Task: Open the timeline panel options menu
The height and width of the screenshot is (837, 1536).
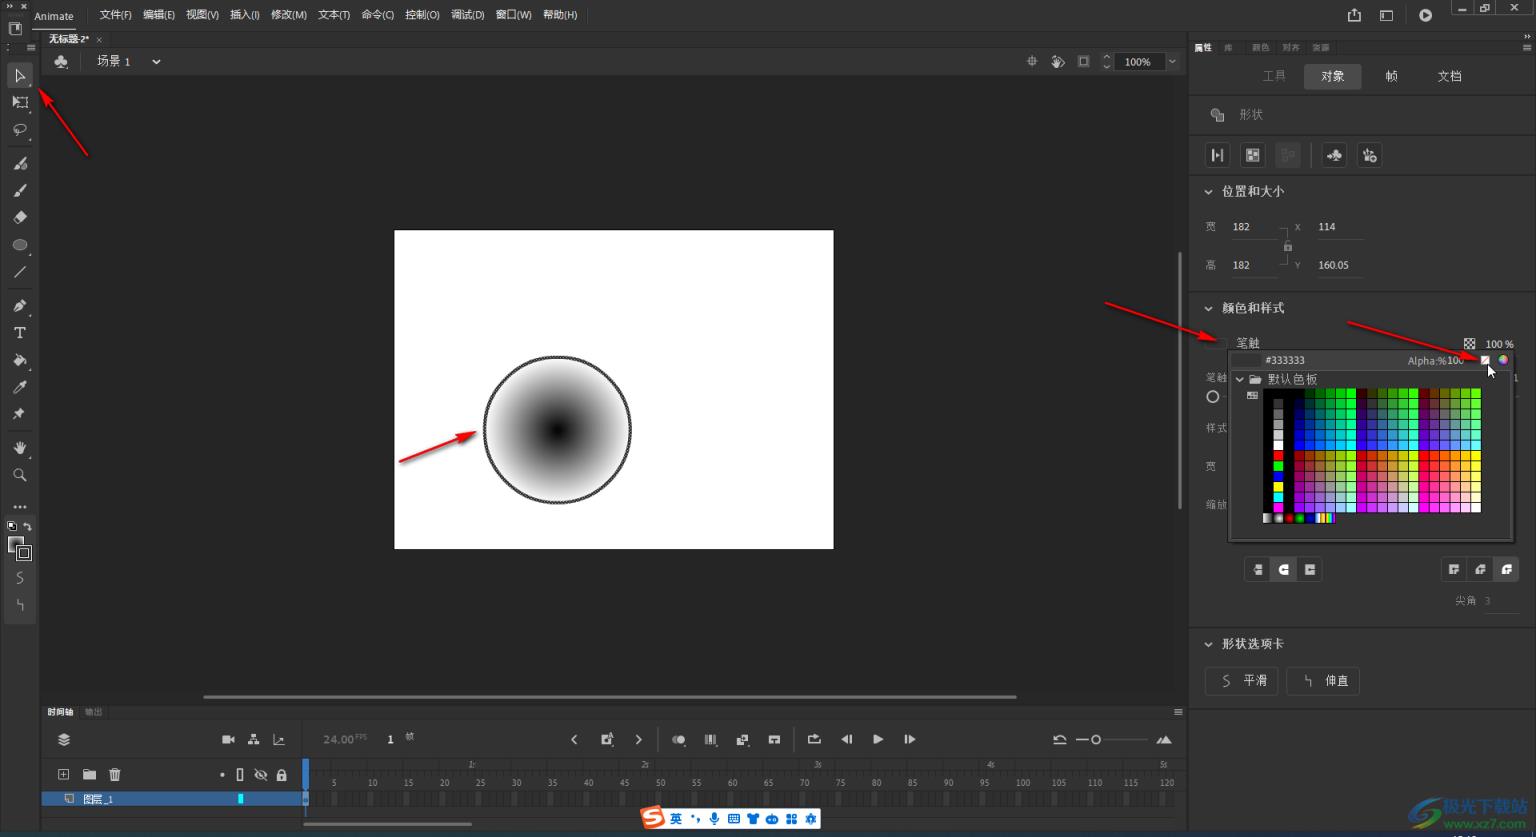Action: click(x=1178, y=712)
